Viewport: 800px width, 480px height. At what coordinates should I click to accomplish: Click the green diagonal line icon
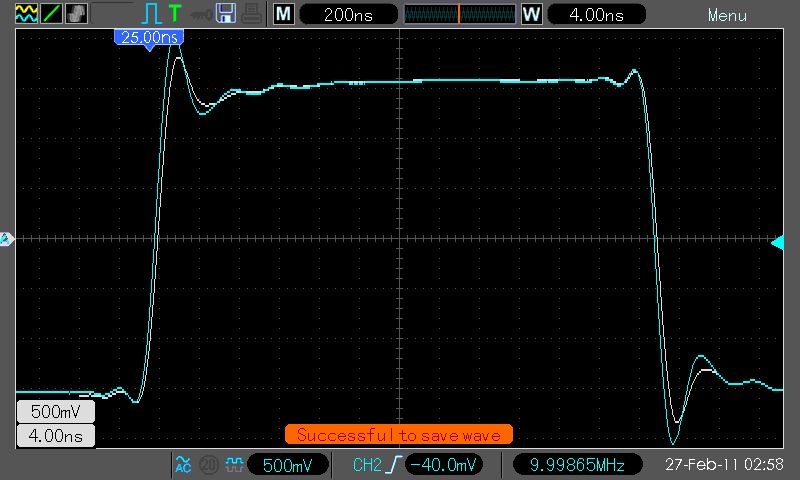click(51, 14)
